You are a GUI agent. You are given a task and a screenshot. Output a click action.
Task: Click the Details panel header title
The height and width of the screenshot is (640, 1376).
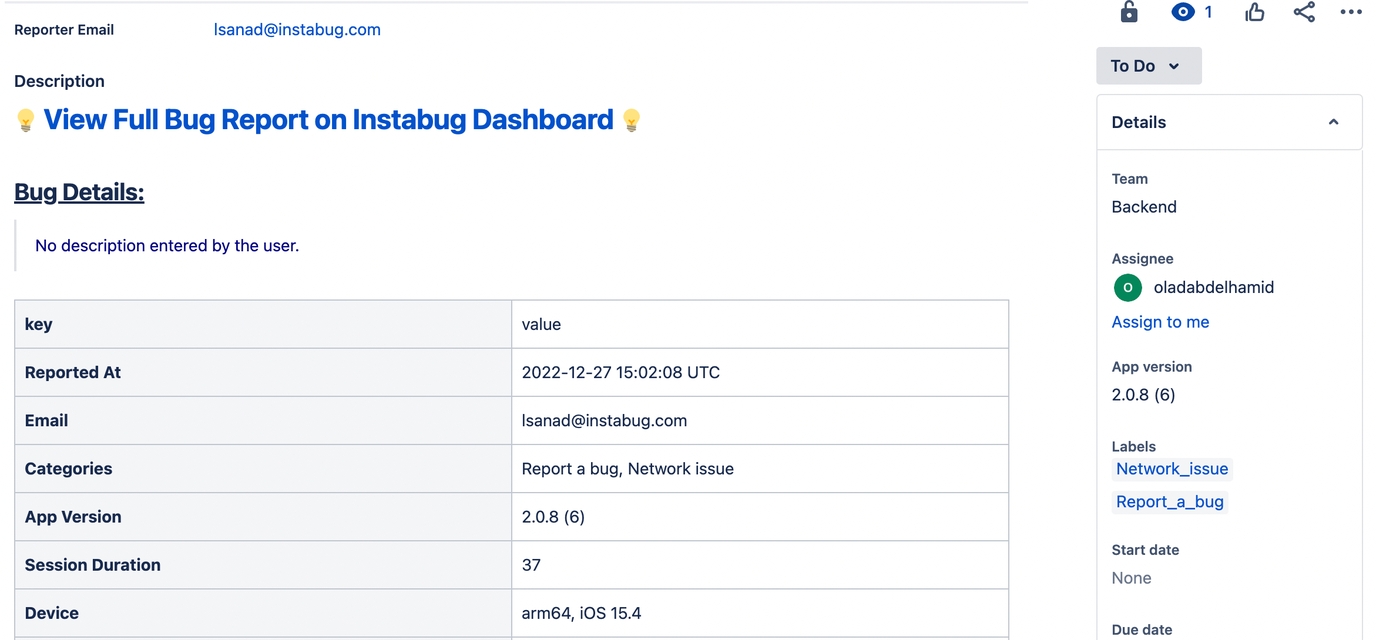1139,122
